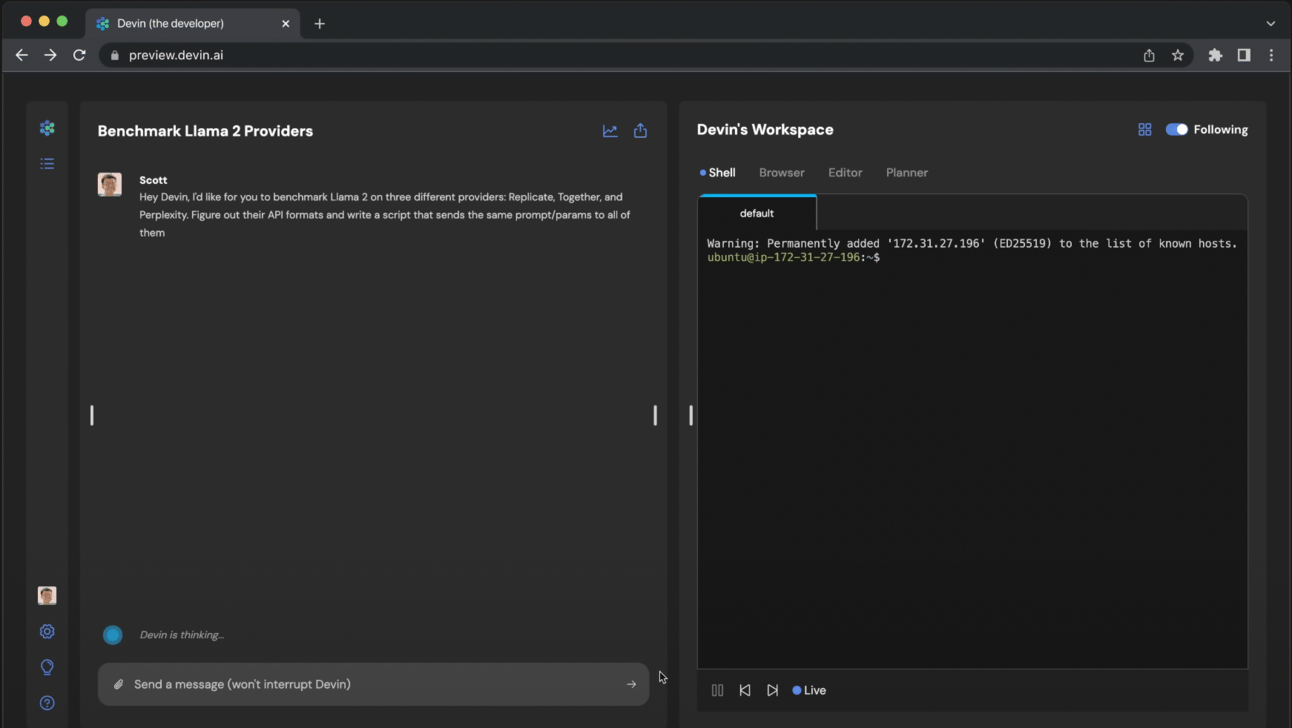Click the paperclip attachment icon

pos(118,684)
